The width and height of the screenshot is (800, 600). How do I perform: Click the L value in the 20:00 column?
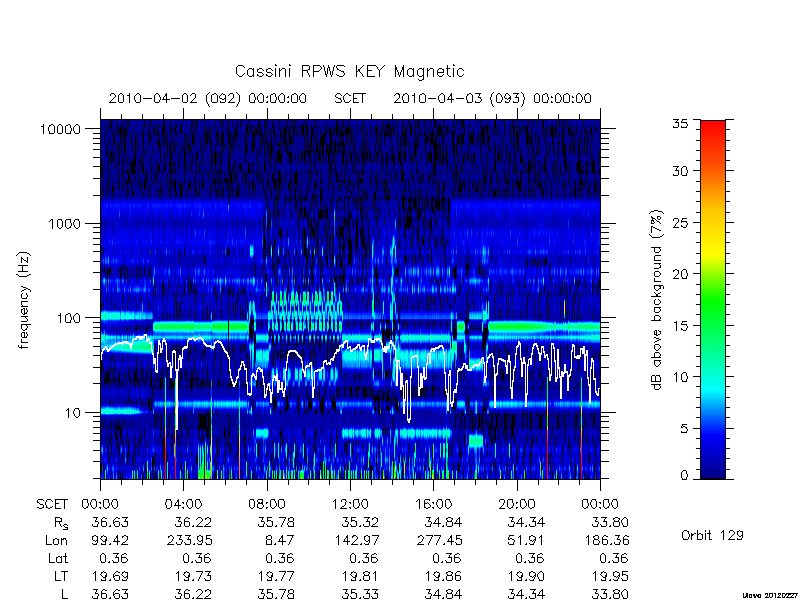coord(526,594)
